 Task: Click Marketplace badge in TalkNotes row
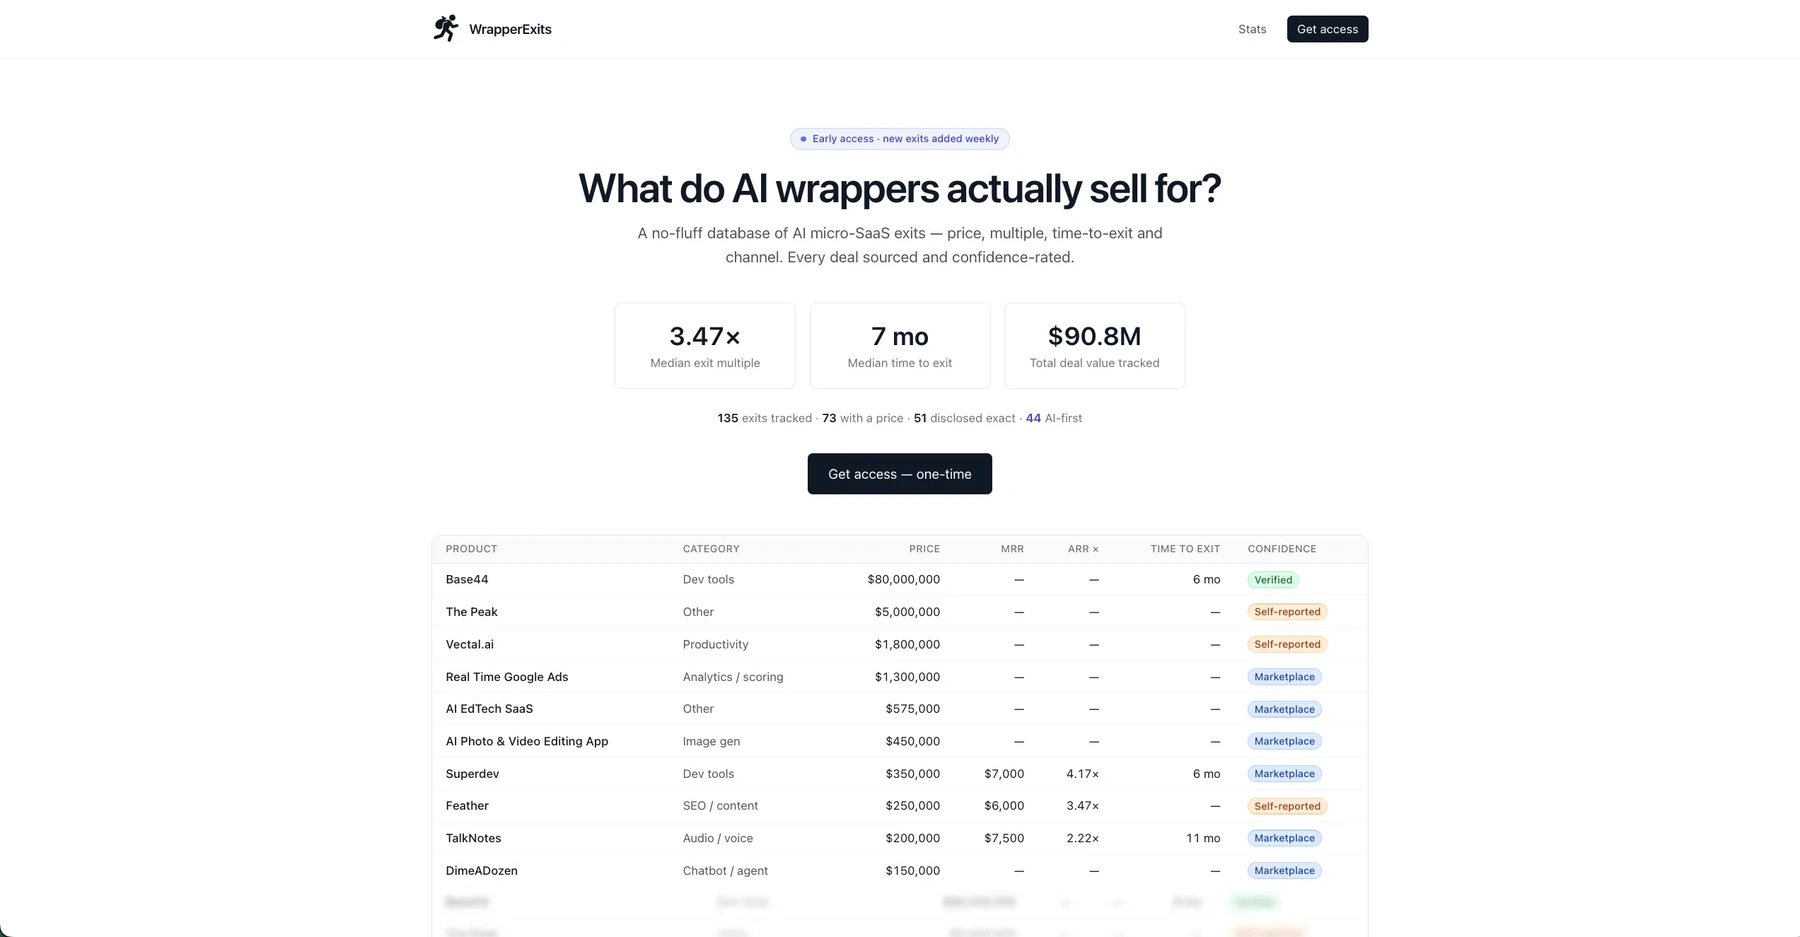1284,839
